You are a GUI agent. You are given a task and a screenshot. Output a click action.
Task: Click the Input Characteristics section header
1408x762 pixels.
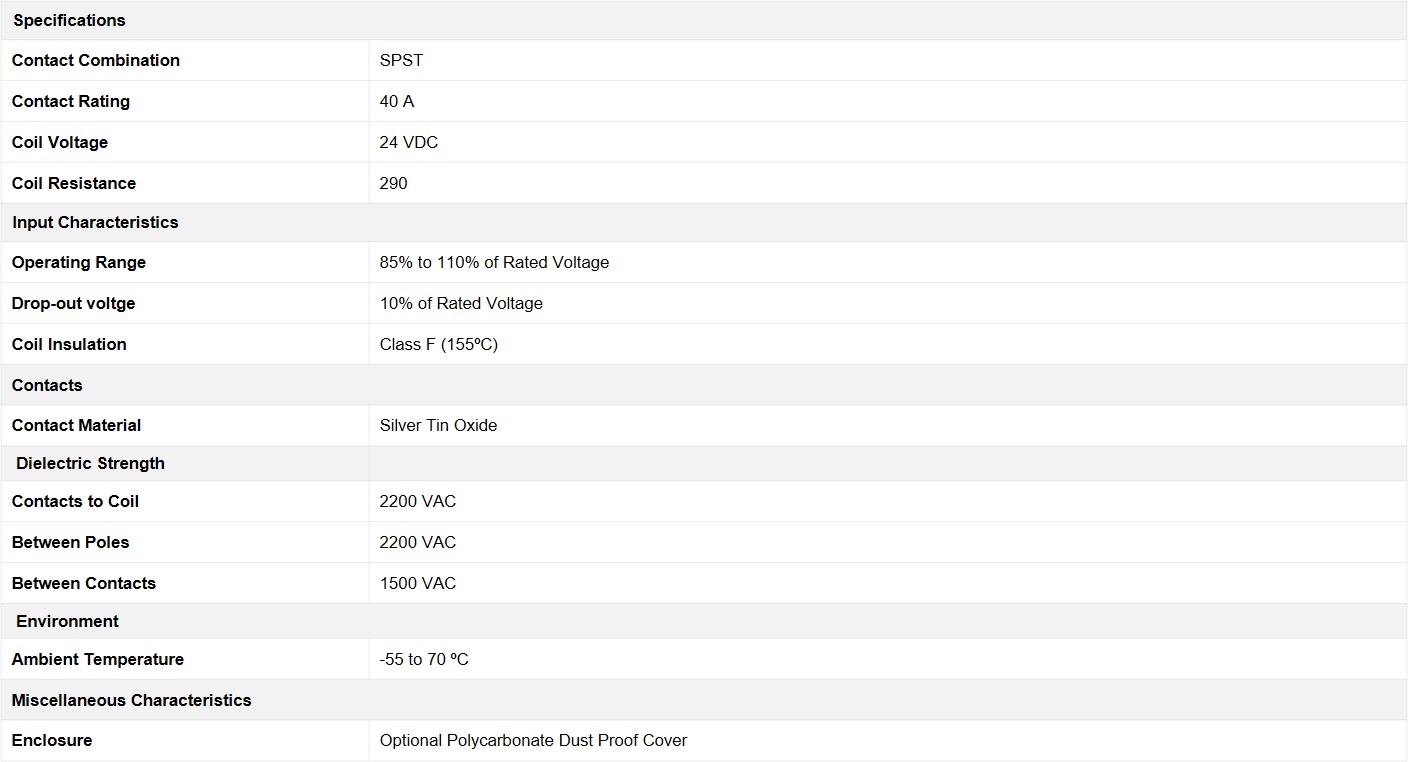pyautogui.click(x=95, y=222)
